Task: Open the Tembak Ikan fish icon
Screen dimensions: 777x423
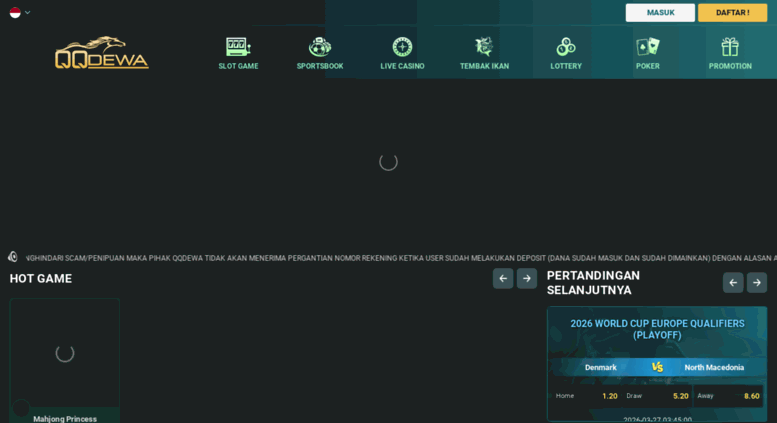Action: pyautogui.click(x=484, y=47)
